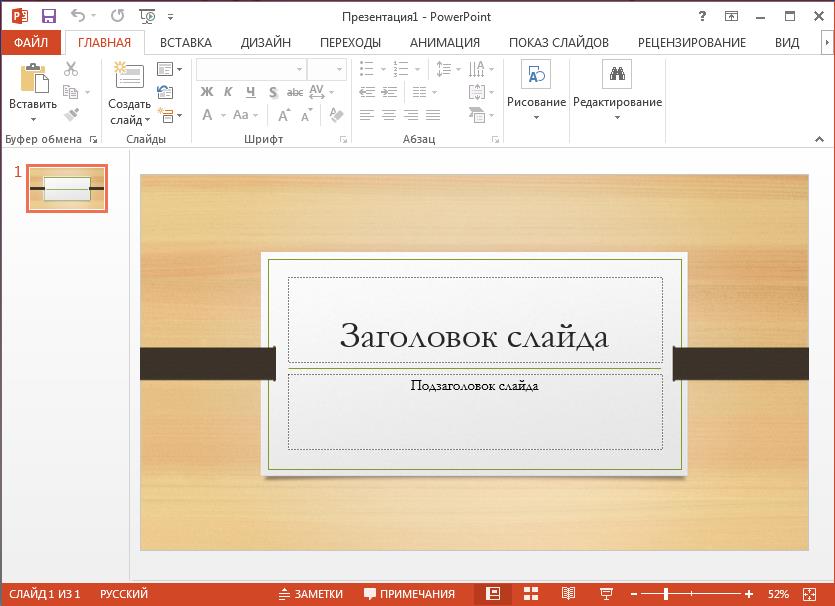Select the strikethrough icon
835x606 pixels.
(296, 91)
